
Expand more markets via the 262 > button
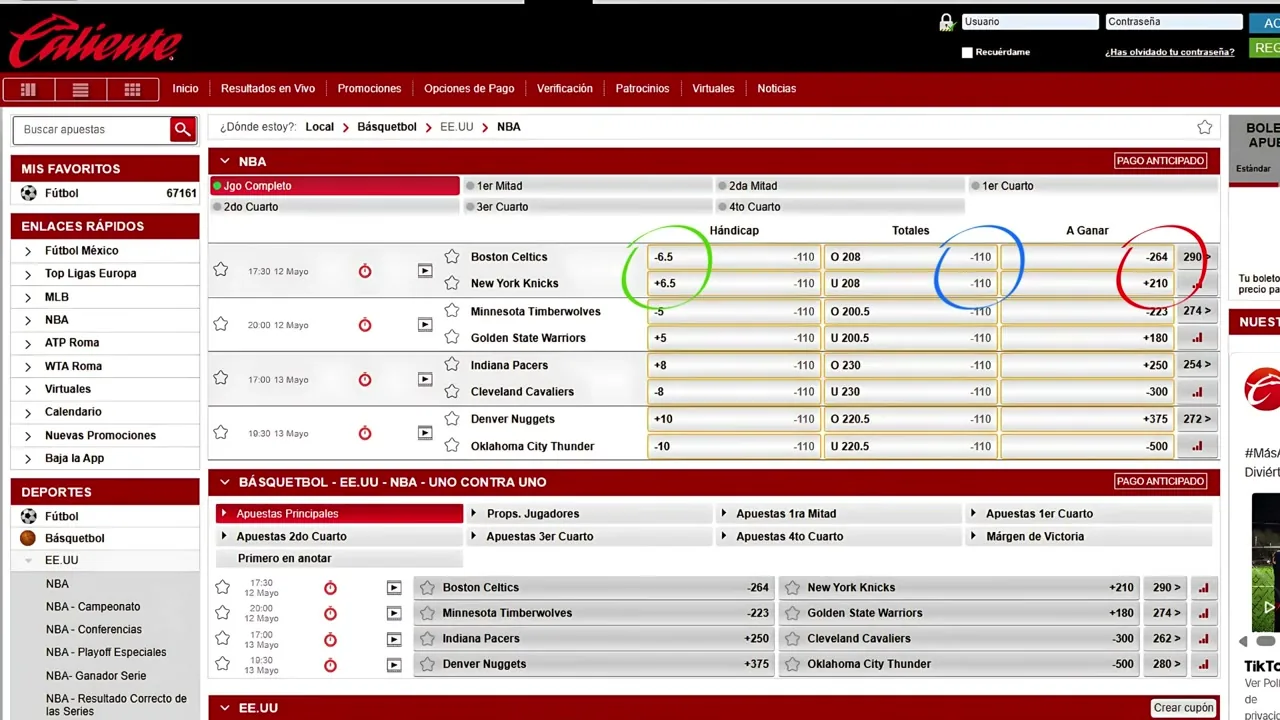click(1167, 639)
